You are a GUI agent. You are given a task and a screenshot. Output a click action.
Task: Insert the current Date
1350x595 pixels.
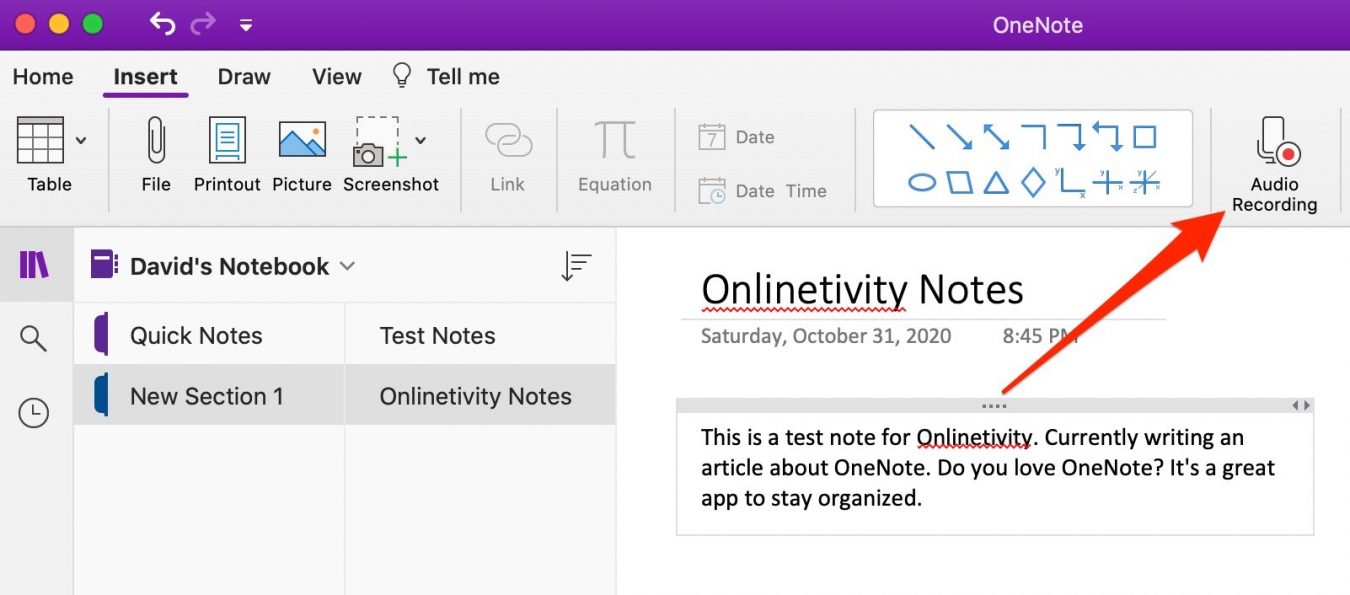(x=736, y=137)
